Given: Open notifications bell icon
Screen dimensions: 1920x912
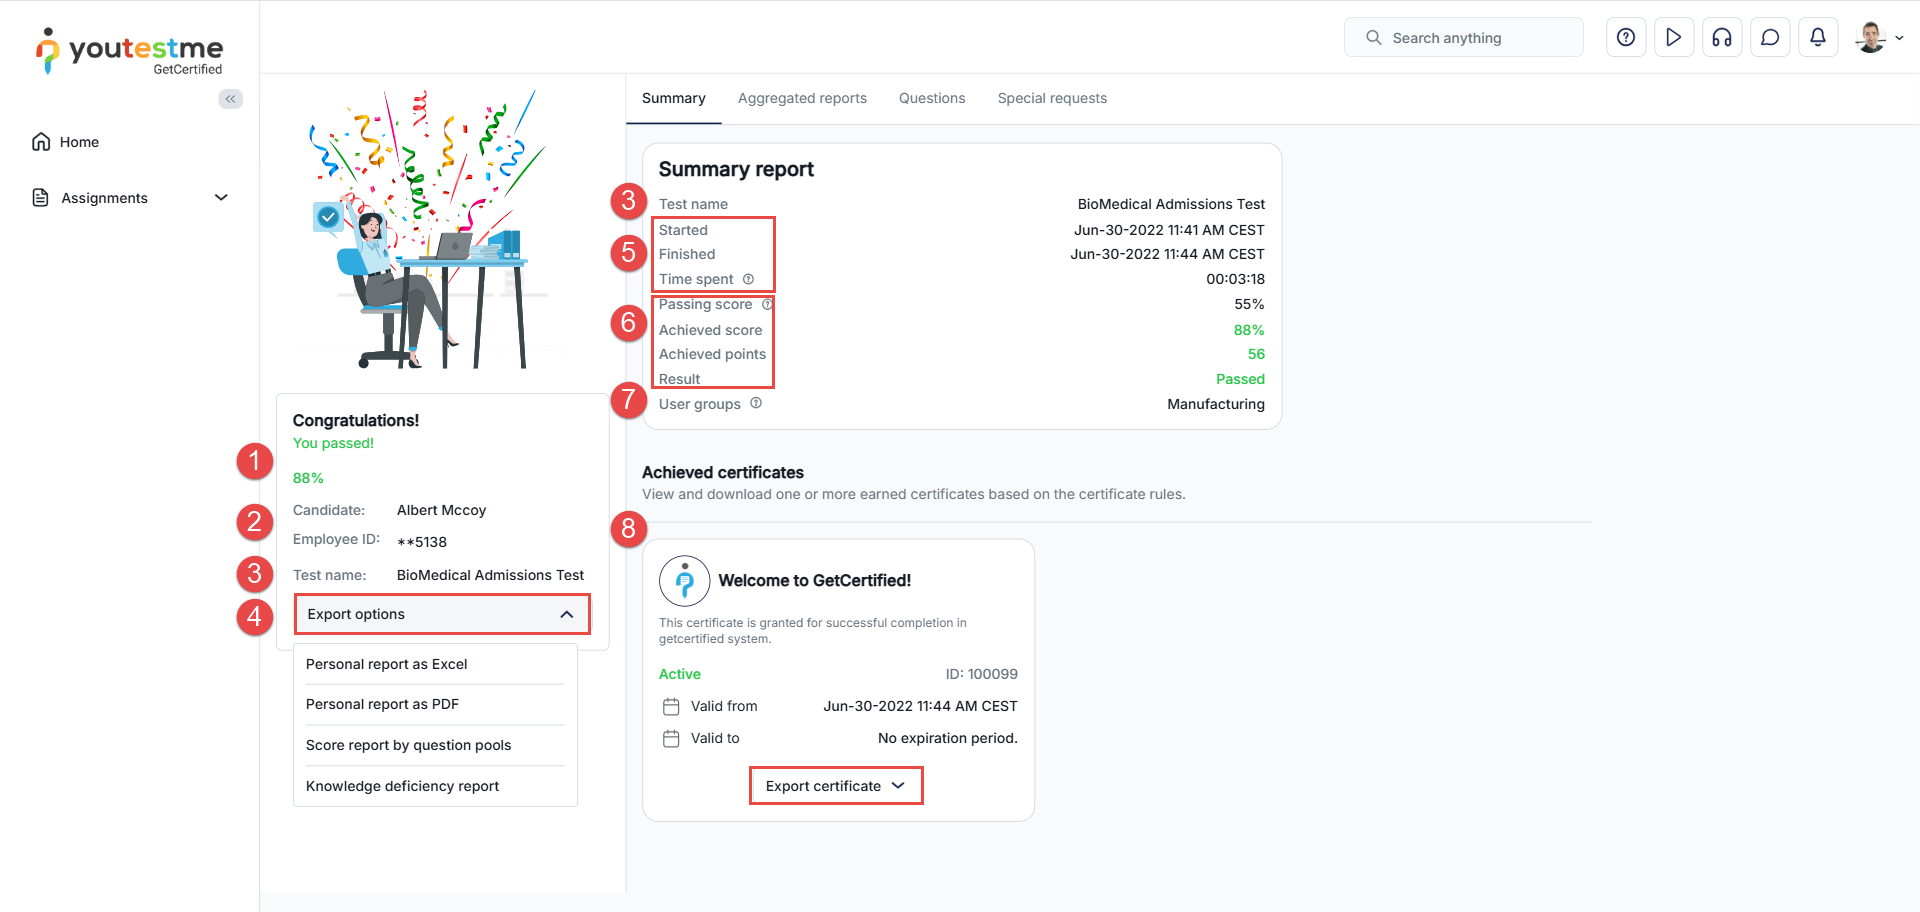Looking at the screenshot, I should (1818, 37).
